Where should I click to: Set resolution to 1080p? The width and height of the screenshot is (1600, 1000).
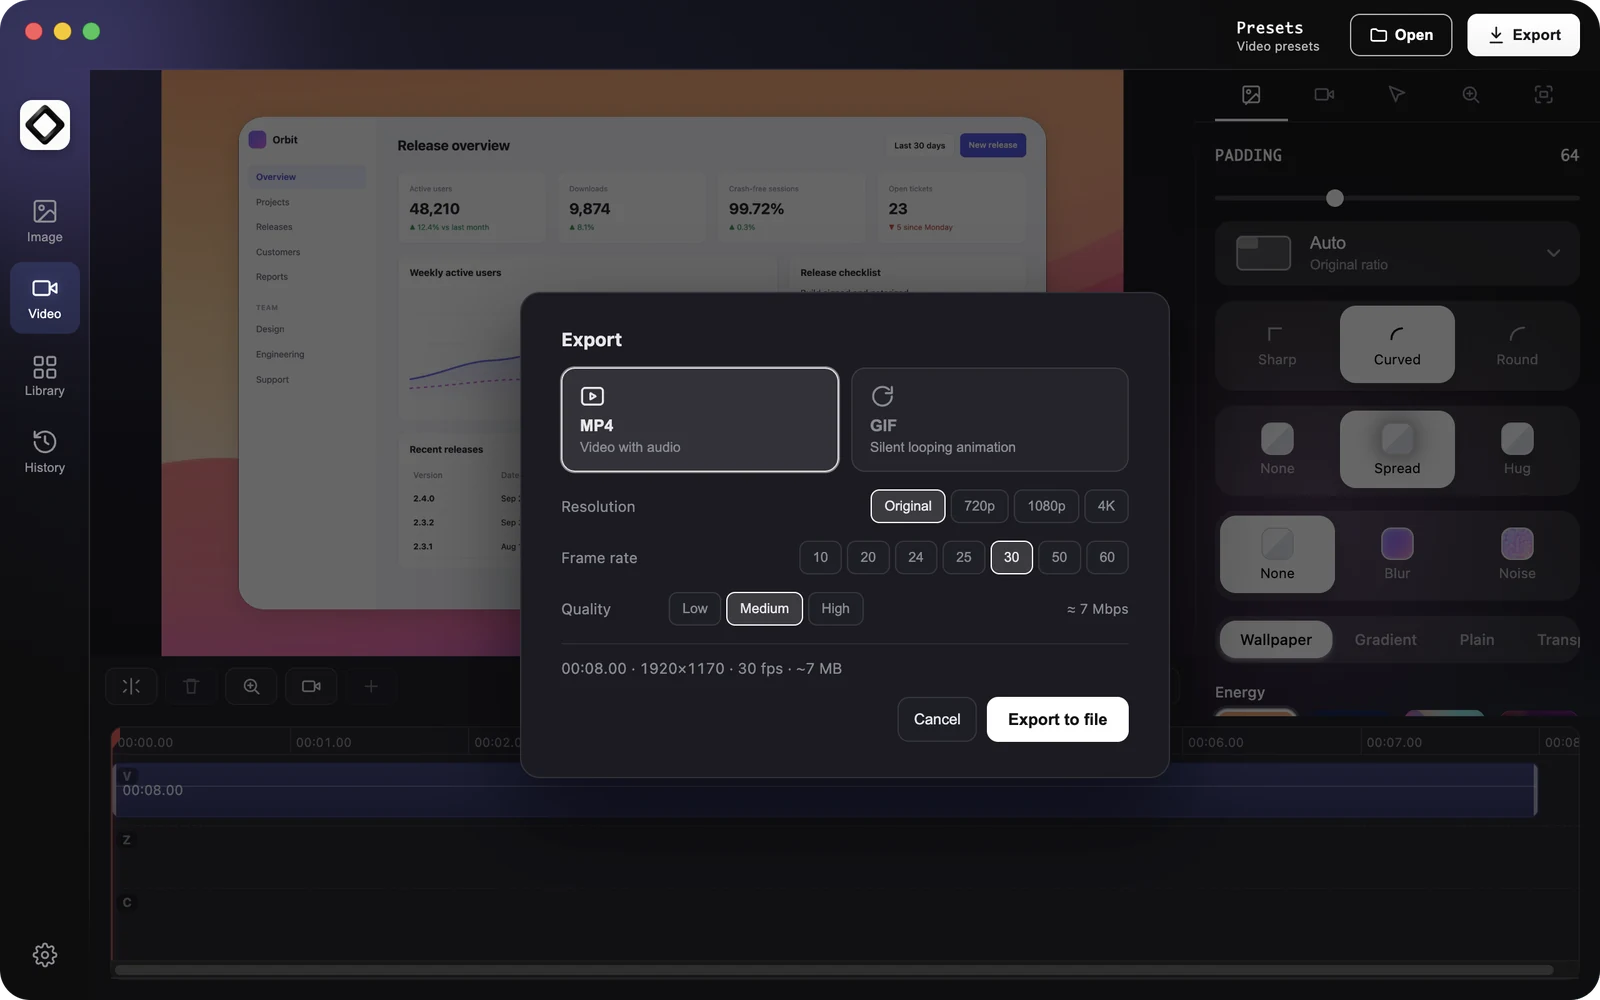[1047, 506]
